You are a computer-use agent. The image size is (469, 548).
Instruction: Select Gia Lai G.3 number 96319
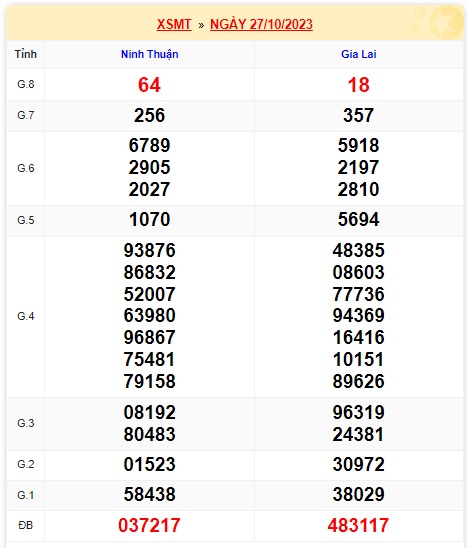[x=359, y=412]
